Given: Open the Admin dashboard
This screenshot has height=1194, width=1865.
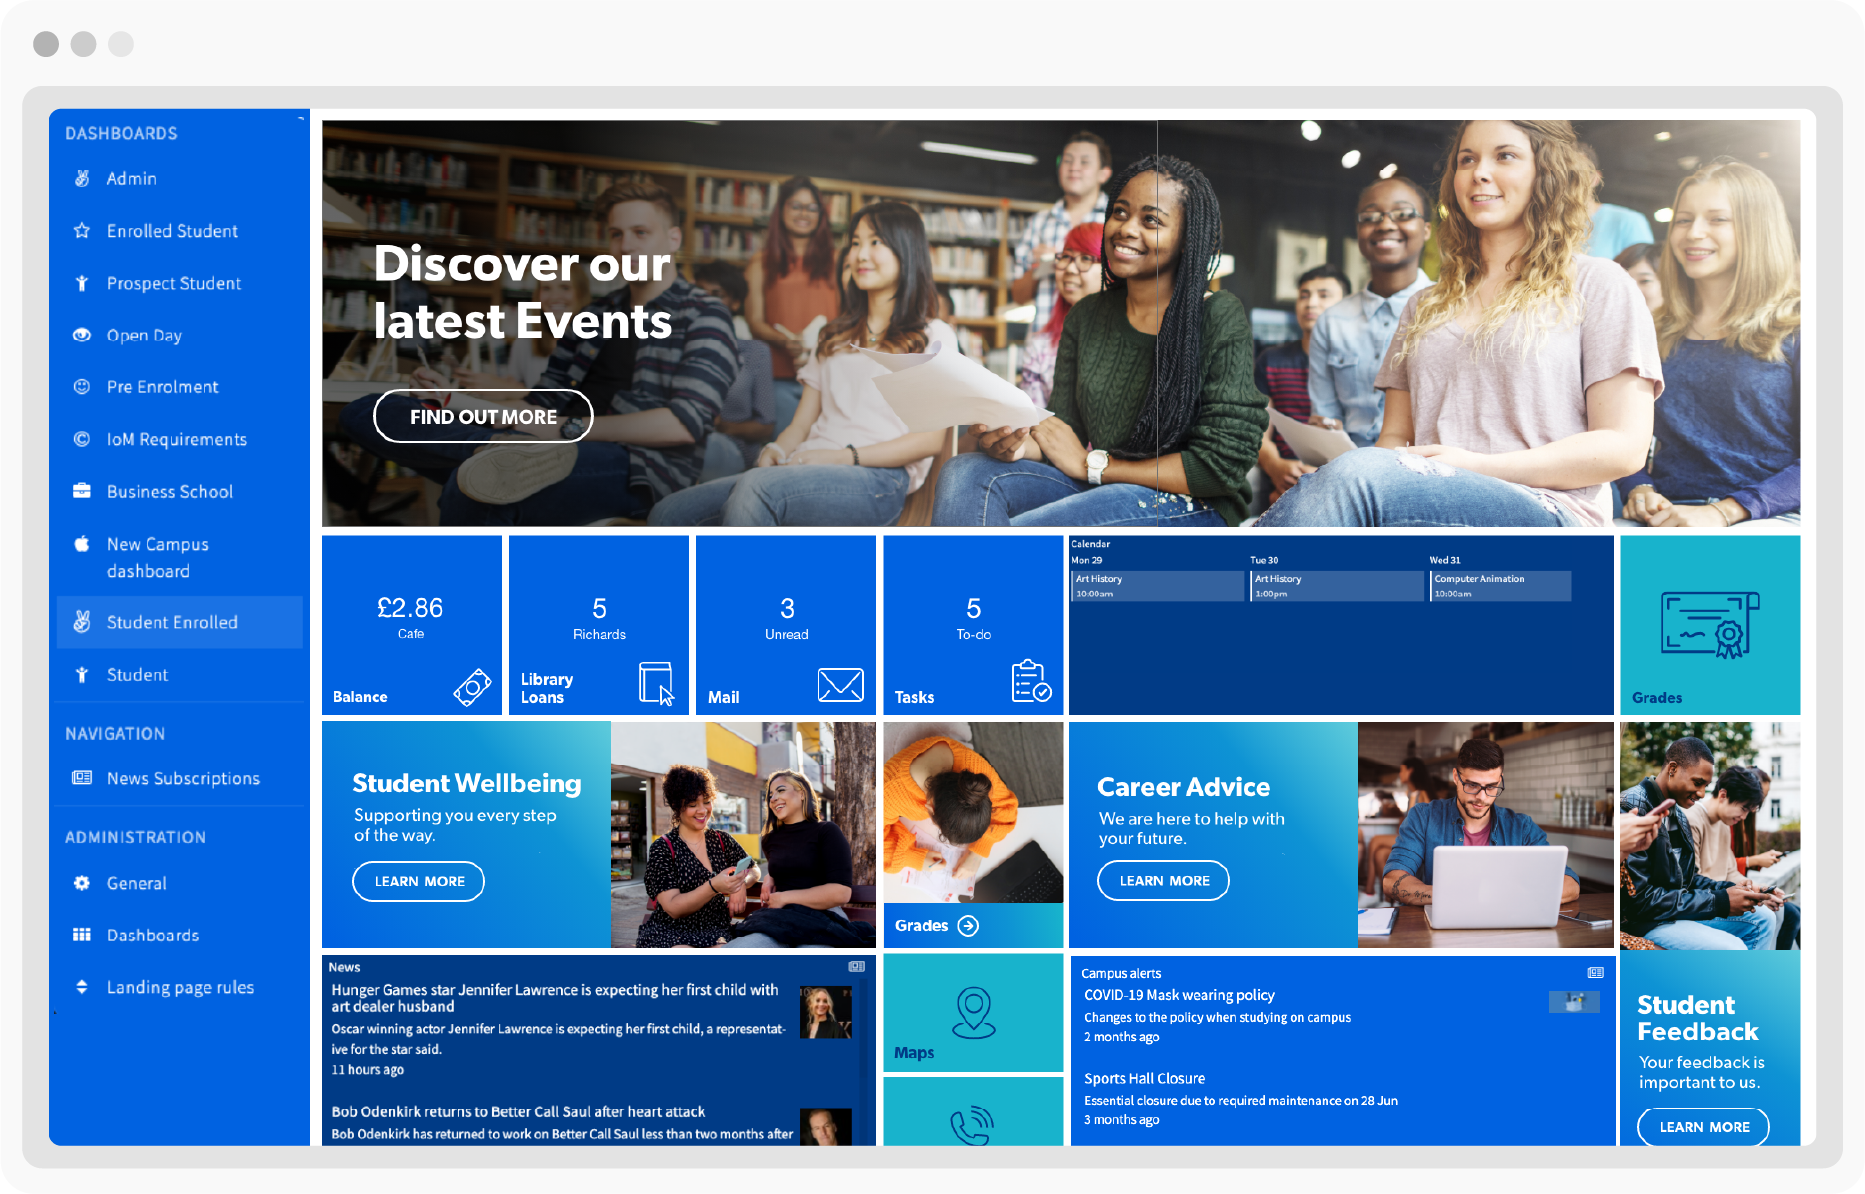Looking at the screenshot, I should click(x=180, y=178).
